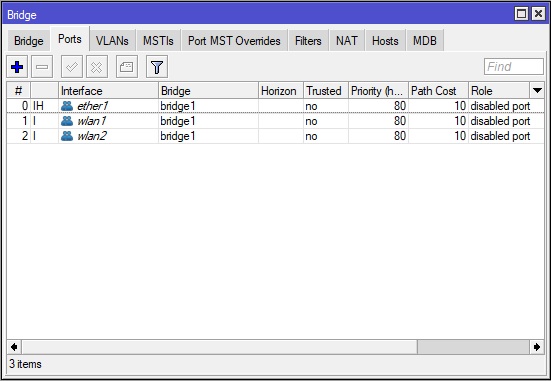Click 'disabled port' role in wlan1 row

(500, 121)
